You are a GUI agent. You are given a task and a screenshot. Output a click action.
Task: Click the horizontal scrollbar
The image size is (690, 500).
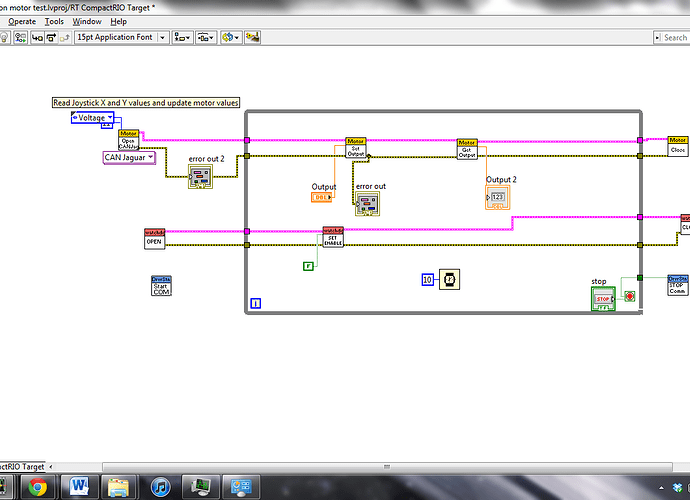[x=387, y=467]
